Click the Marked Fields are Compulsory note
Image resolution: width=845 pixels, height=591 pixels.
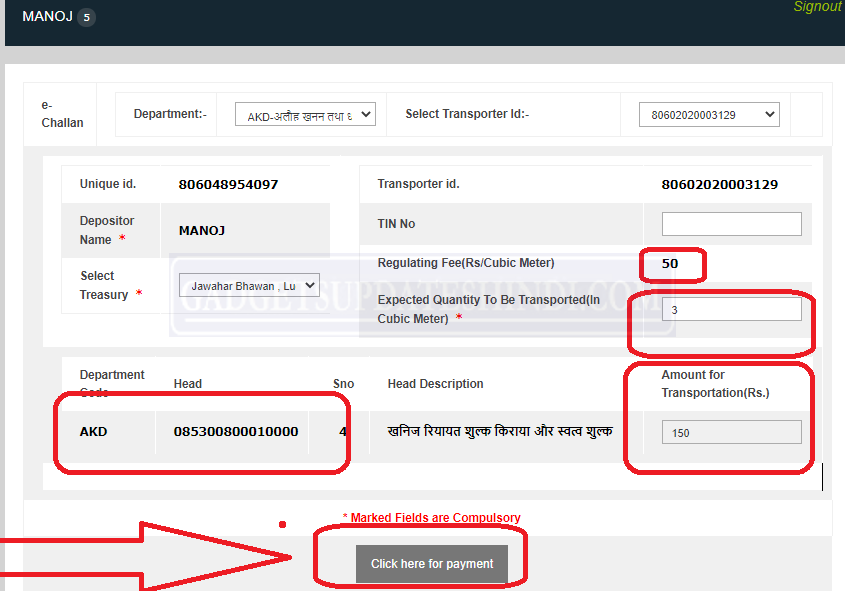pos(431,517)
